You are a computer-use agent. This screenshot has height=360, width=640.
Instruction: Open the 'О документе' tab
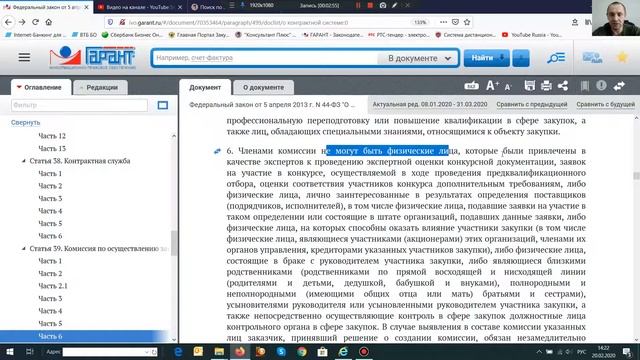coord(263,87)
